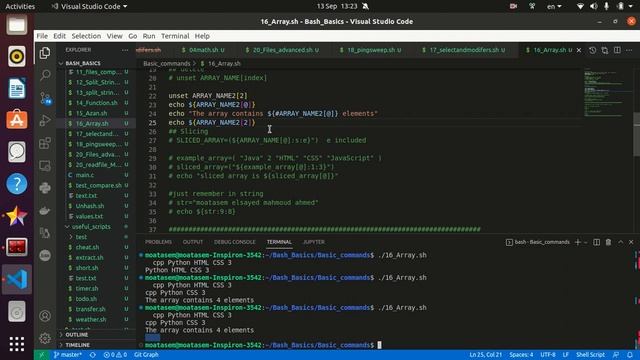
Task: Create a new terminal with plus icon
Action: pyautogui.click(x=577, y=242)
